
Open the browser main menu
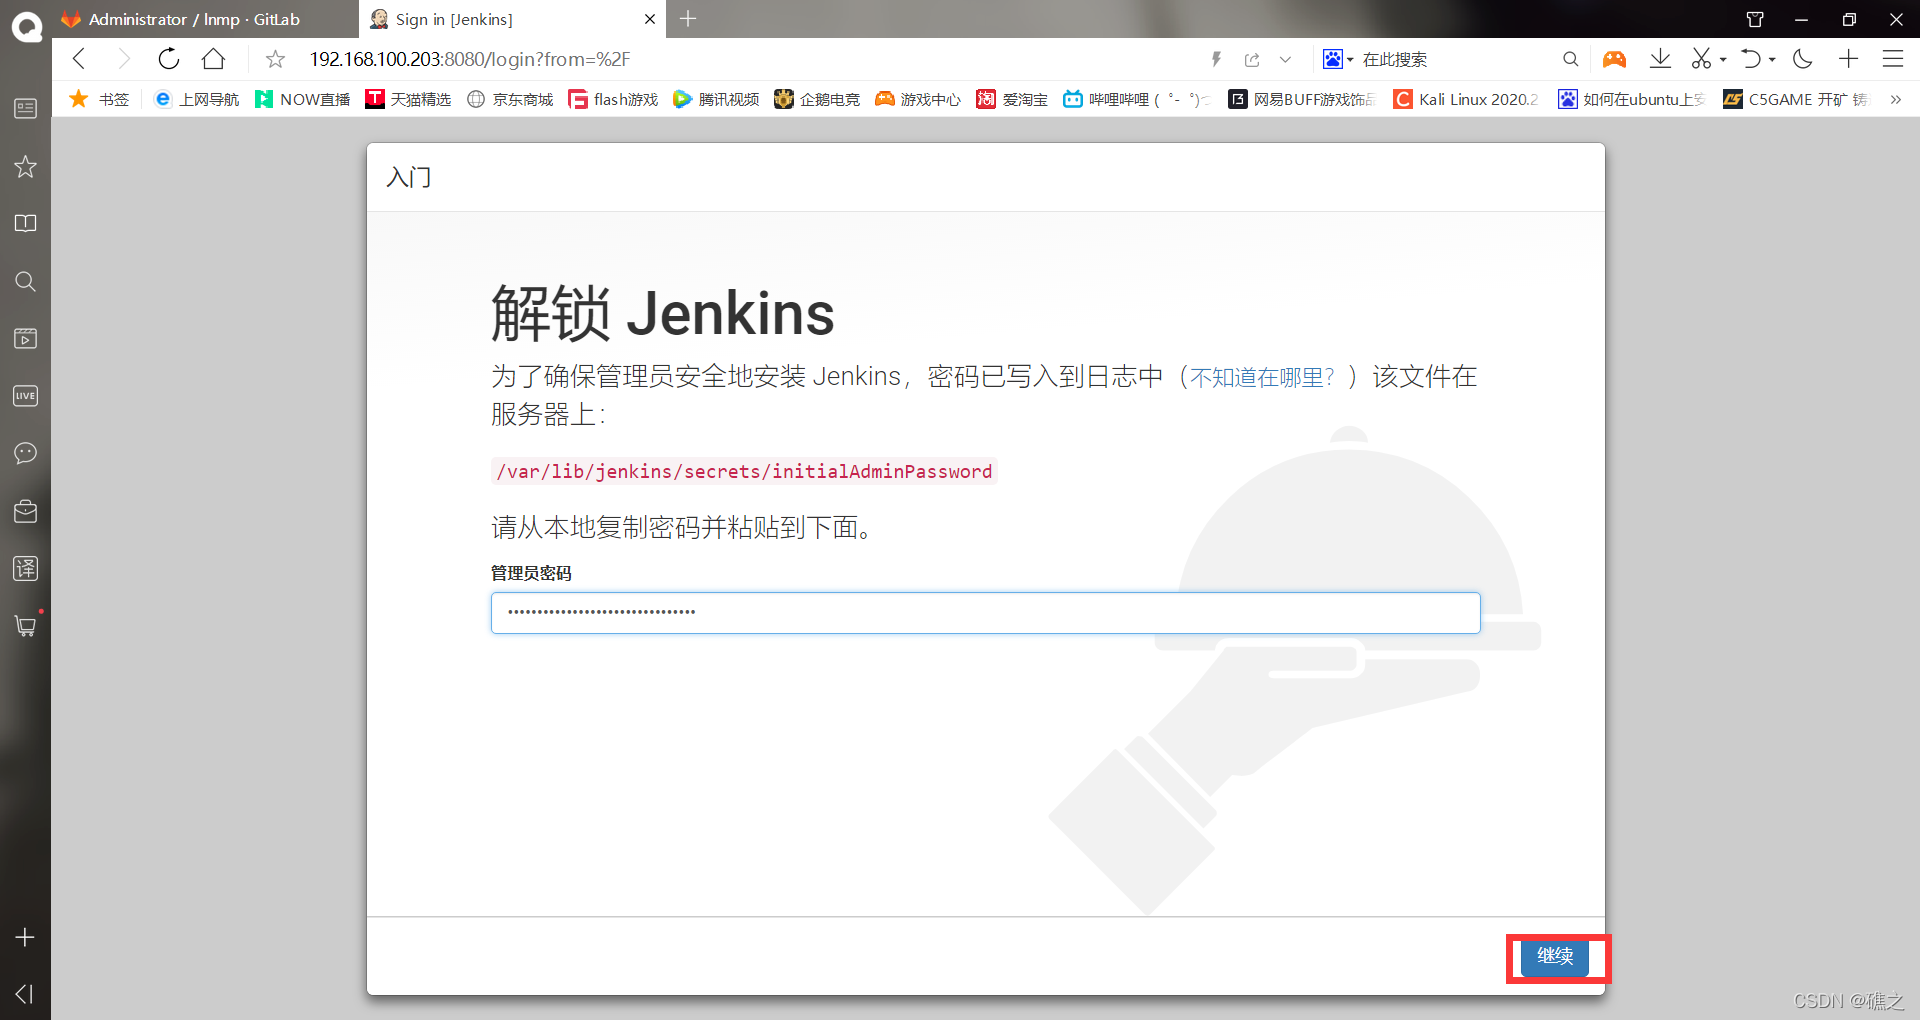[x=1893, y=59]
